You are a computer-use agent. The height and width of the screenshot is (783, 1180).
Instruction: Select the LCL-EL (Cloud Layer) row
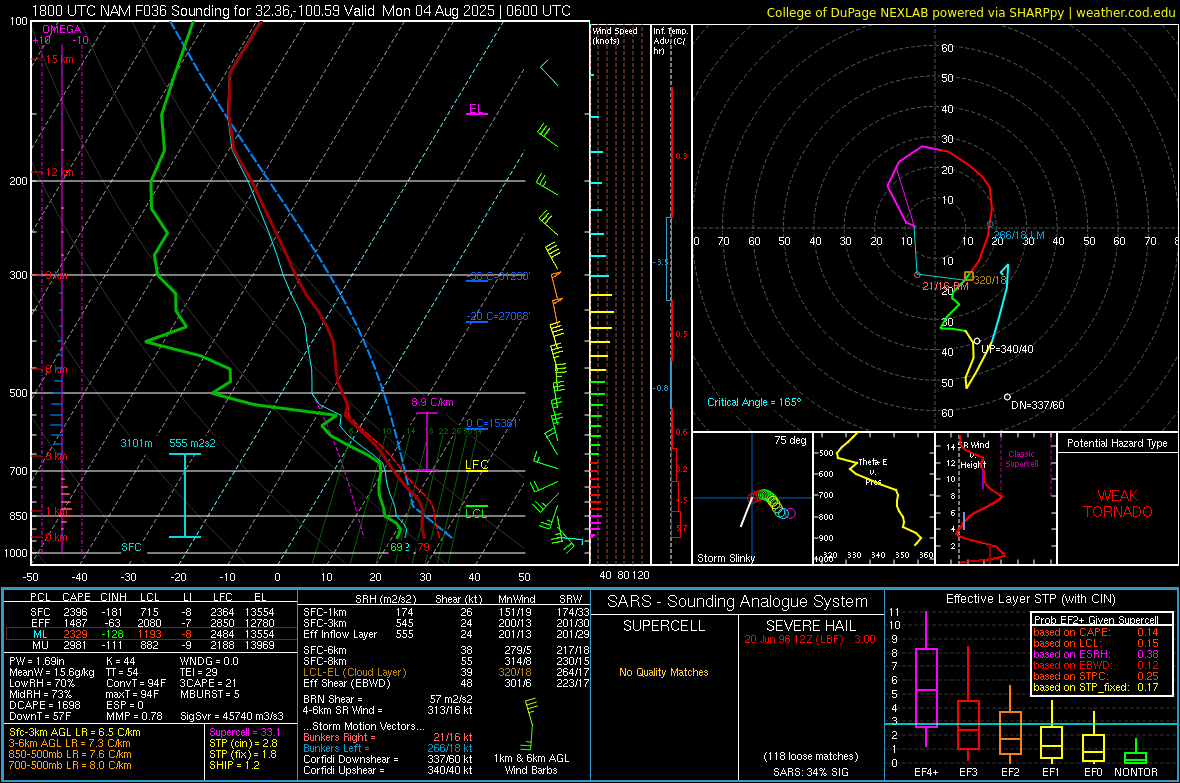pyautogui.click(x=446, y=672)
